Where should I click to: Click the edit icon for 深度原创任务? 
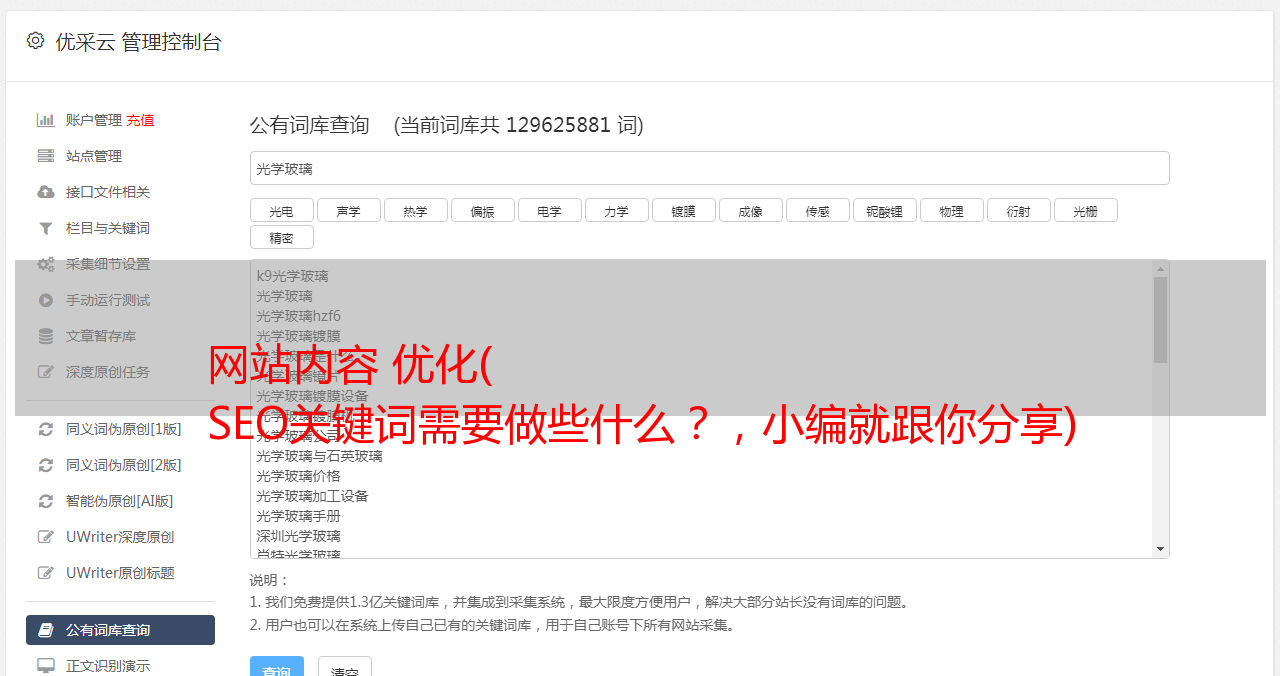[x=46, y=372]
